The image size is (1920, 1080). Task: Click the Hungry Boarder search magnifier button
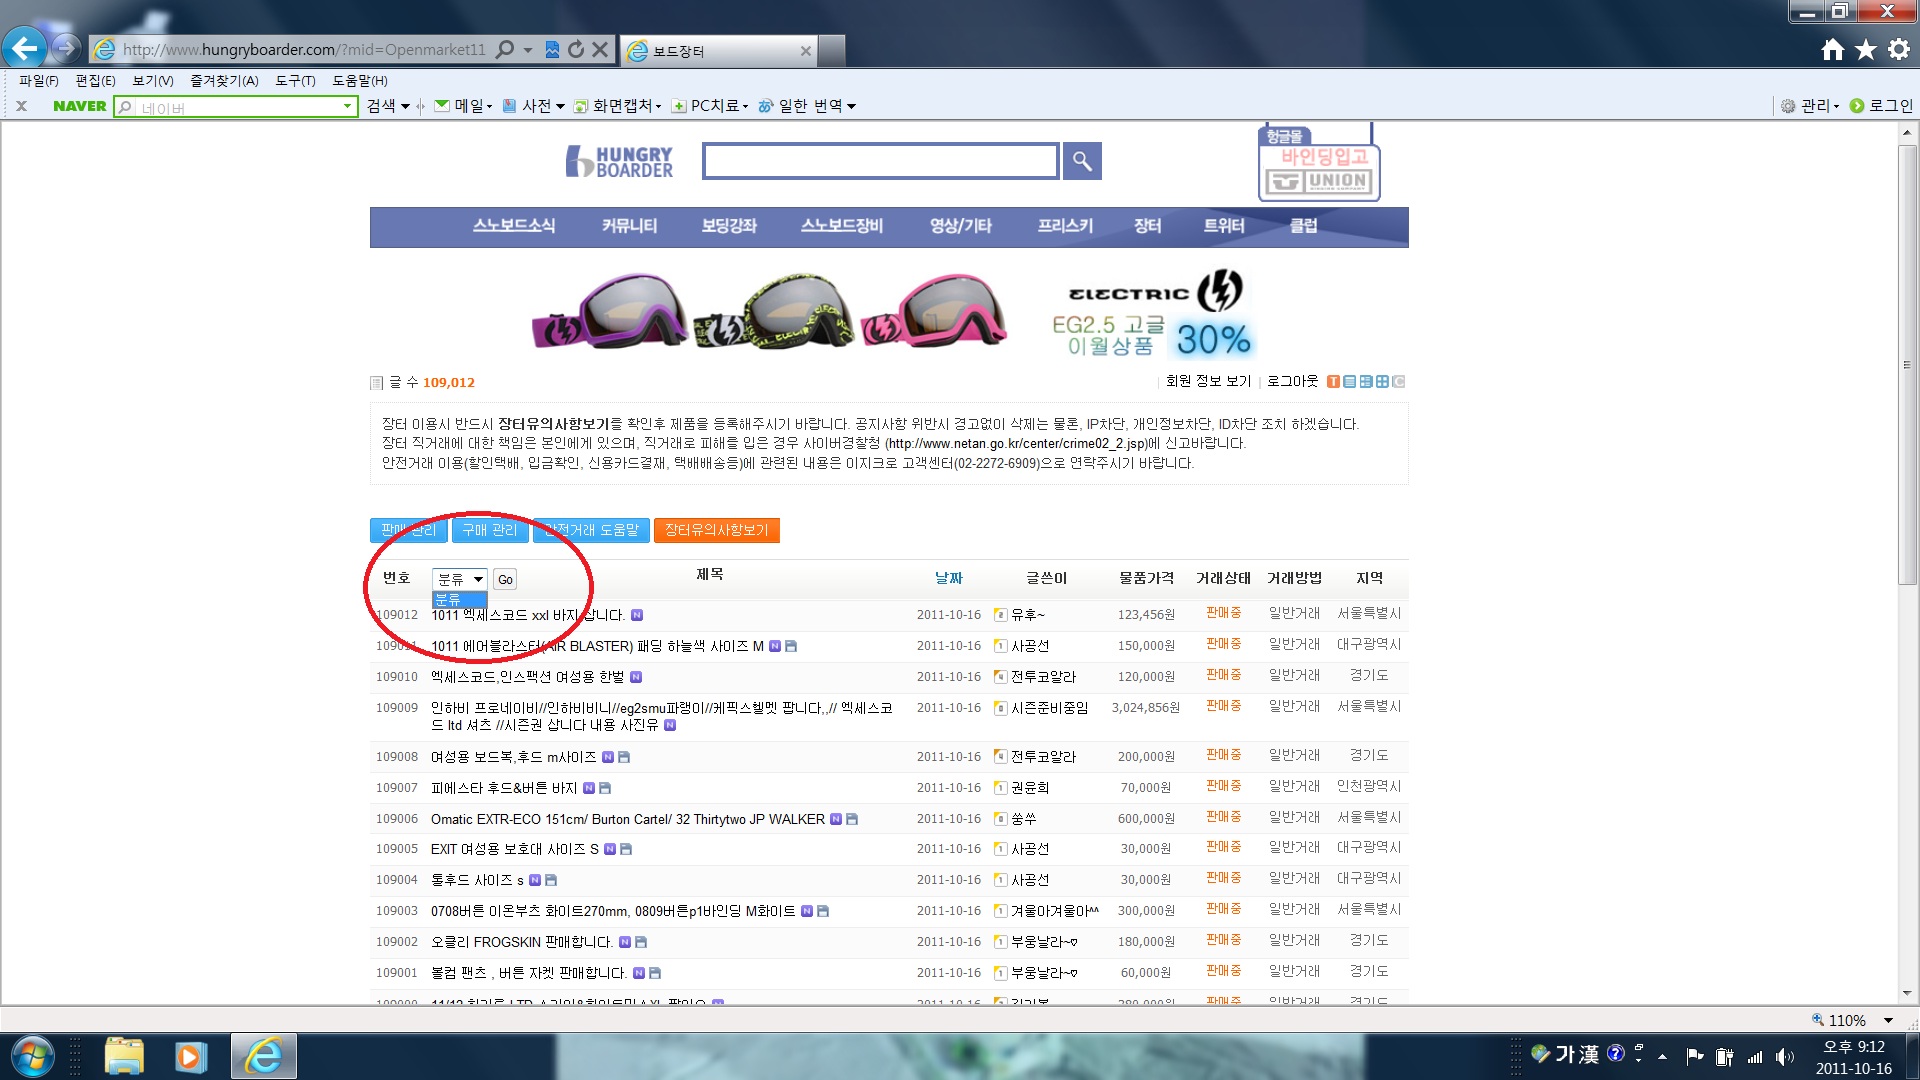(1082, 161)
